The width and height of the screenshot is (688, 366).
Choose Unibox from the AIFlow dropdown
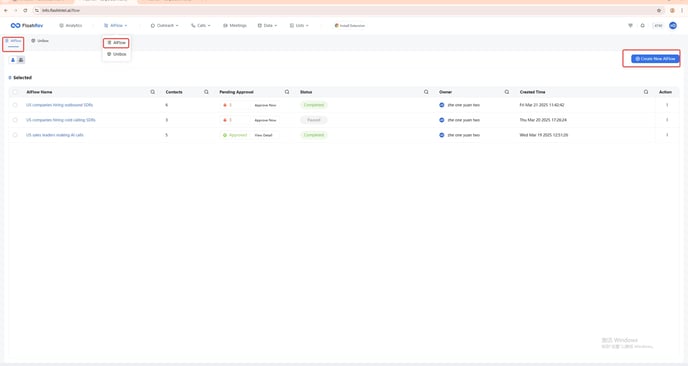[117, 54]
